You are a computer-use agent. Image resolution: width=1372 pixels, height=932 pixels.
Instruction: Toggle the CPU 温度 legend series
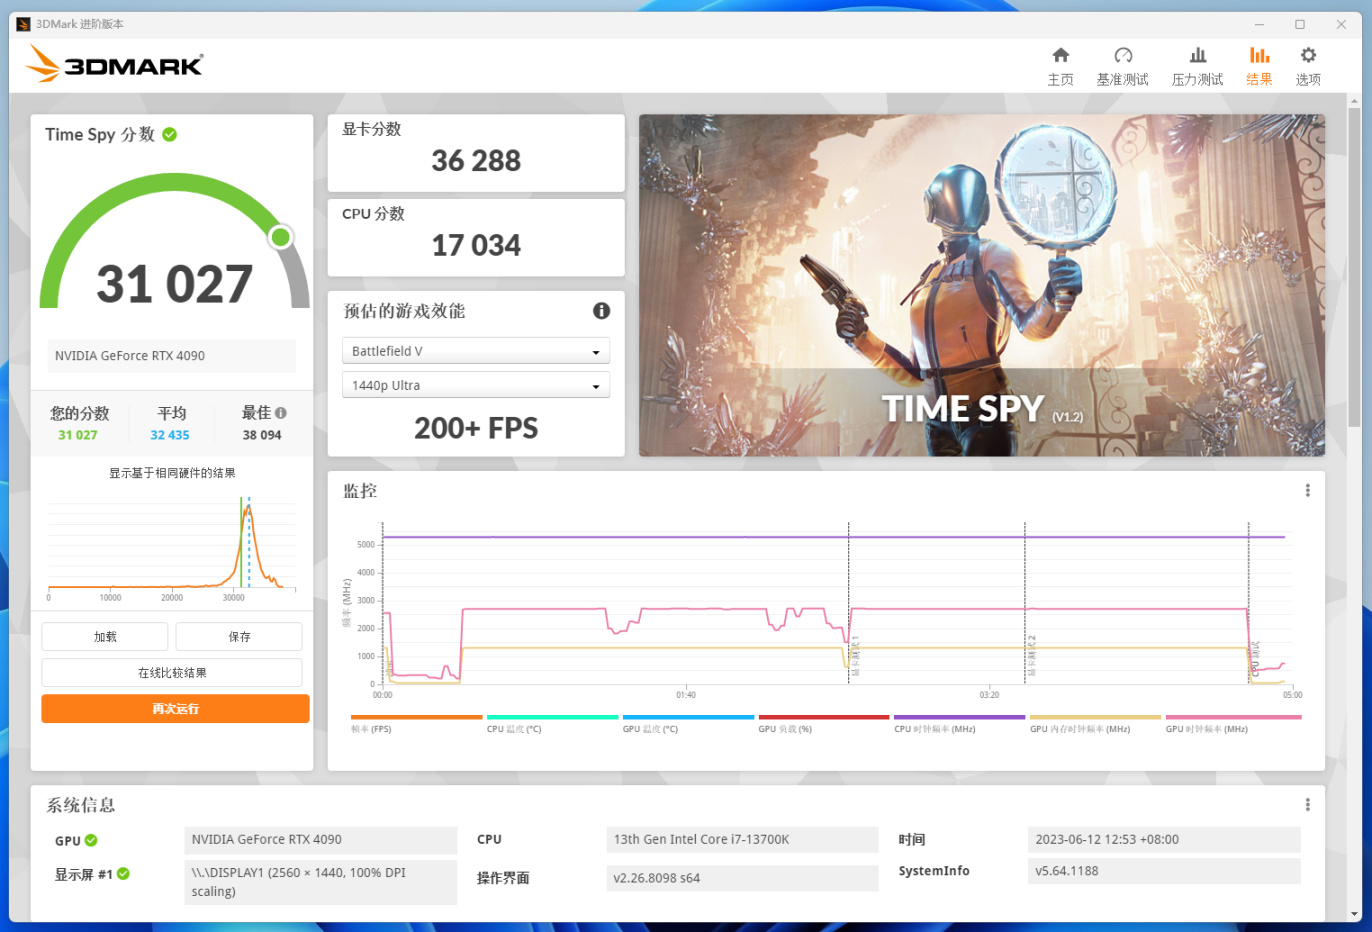coord(552,724)
